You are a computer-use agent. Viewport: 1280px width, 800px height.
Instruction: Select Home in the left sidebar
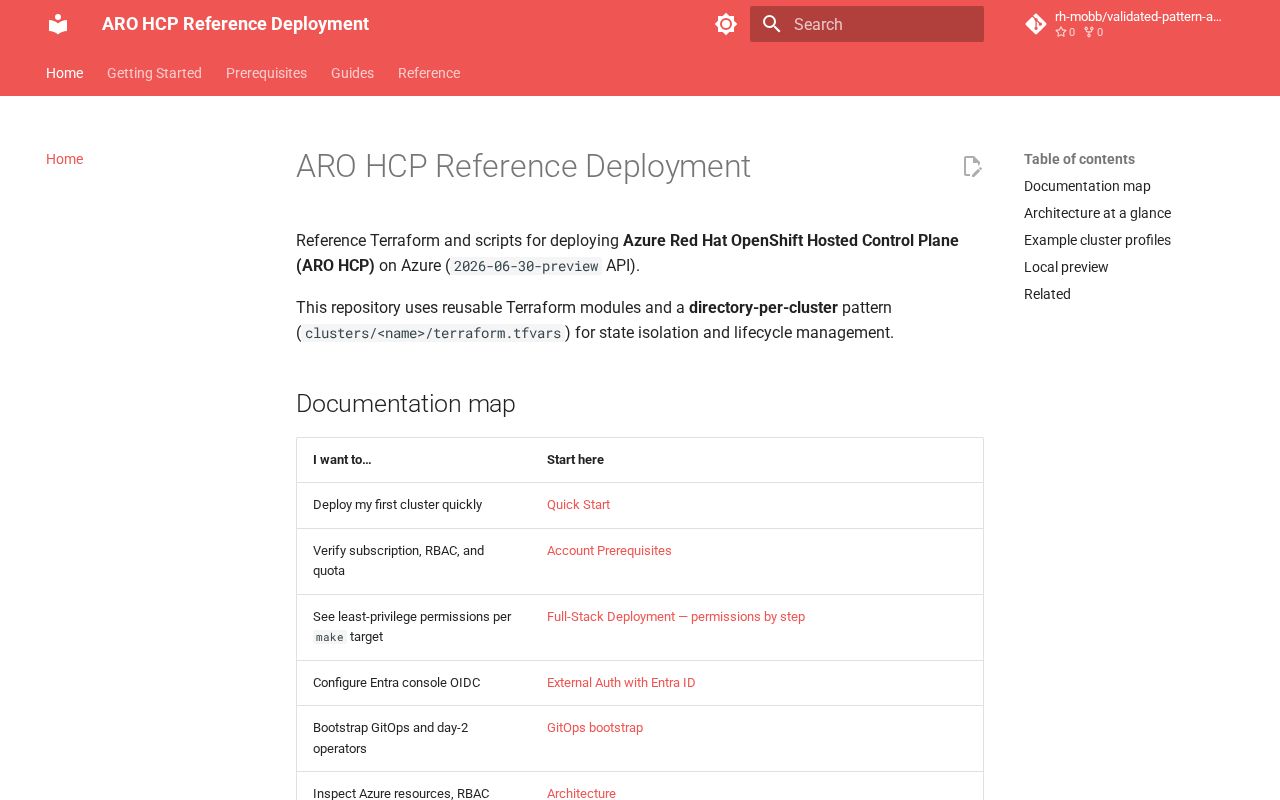click(x=65, y=159)
